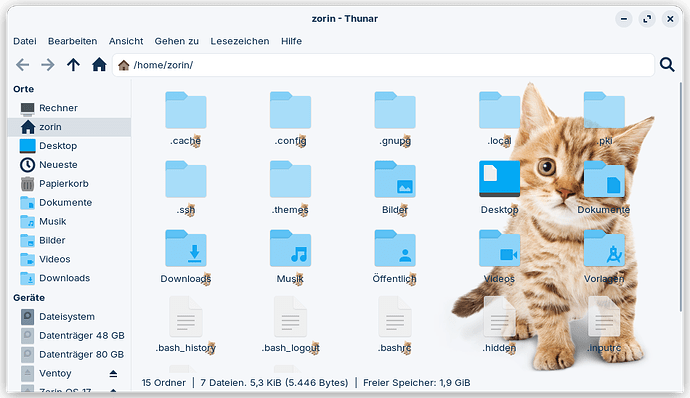This screenshot has width=690, height=398.
Task: Select the Videos folder in file view
Action: (499, 248)
